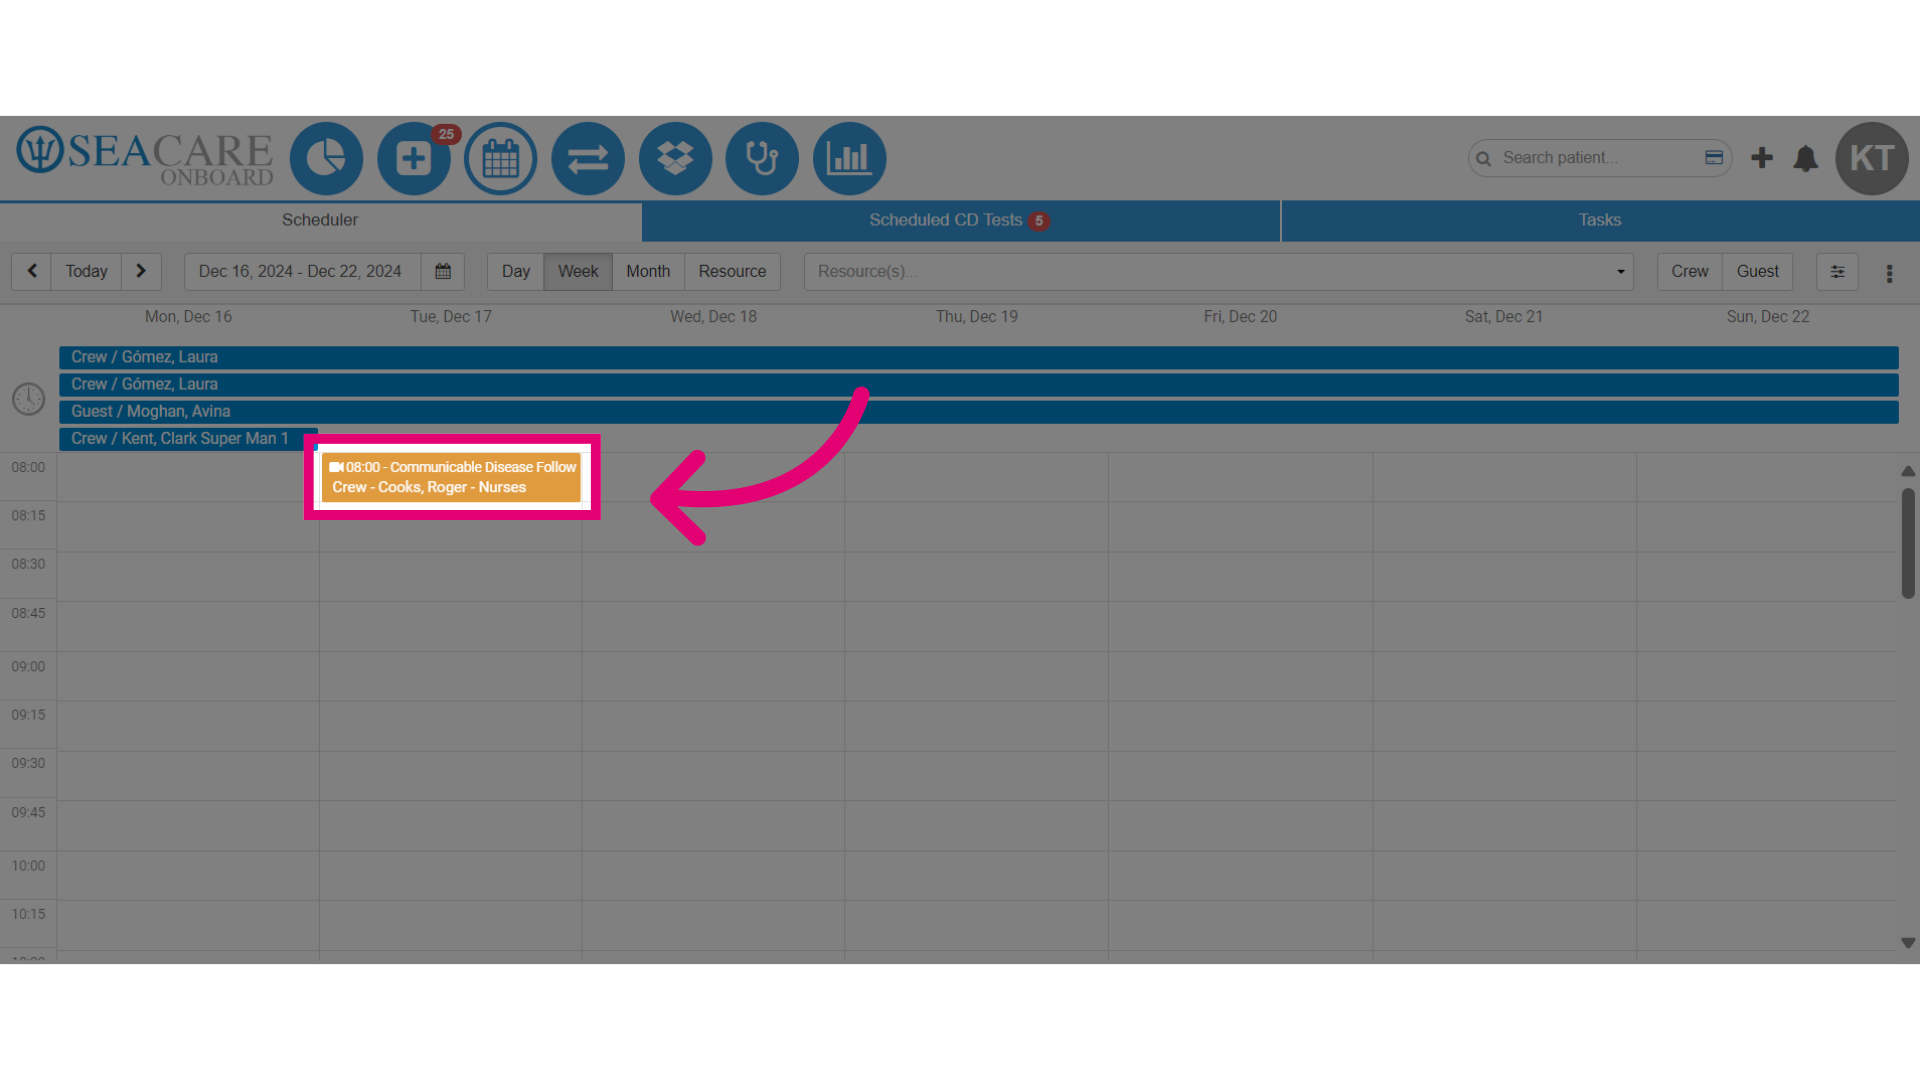Toggle the Crew filter
Screen dimensions: 1920x1080
click(1690, 271)
